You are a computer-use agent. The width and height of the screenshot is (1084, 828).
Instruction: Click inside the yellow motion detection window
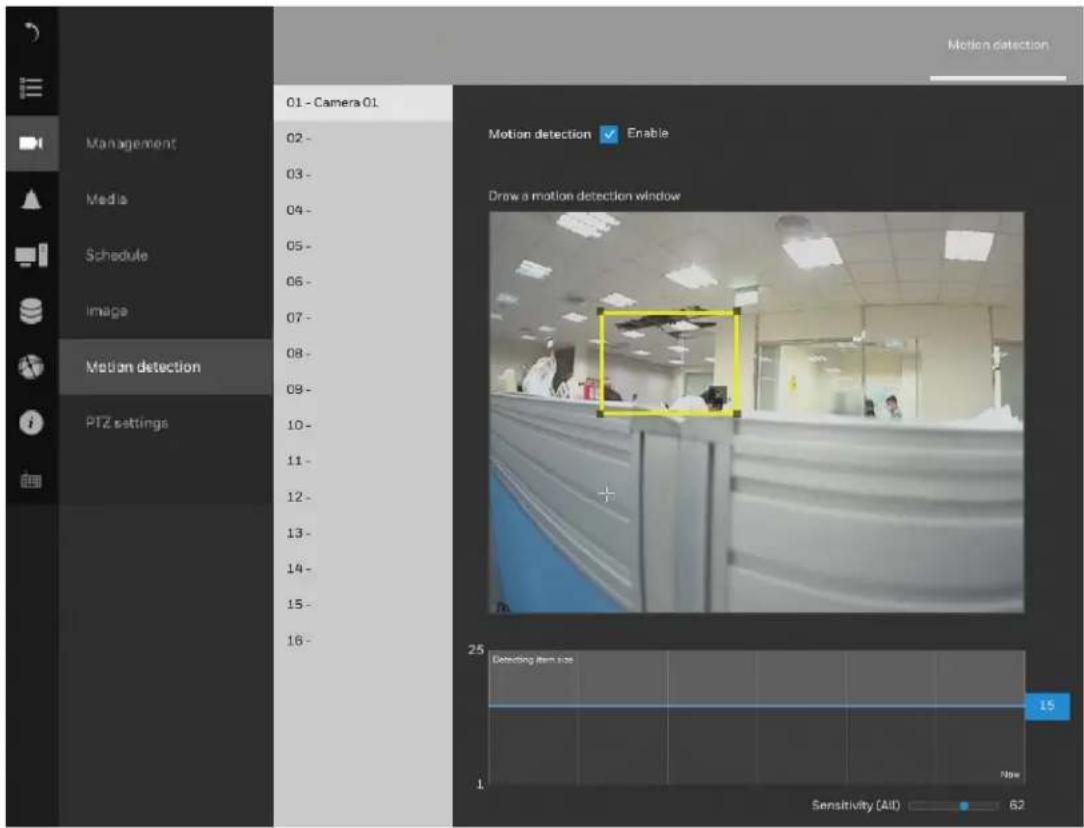coord(669,363)
